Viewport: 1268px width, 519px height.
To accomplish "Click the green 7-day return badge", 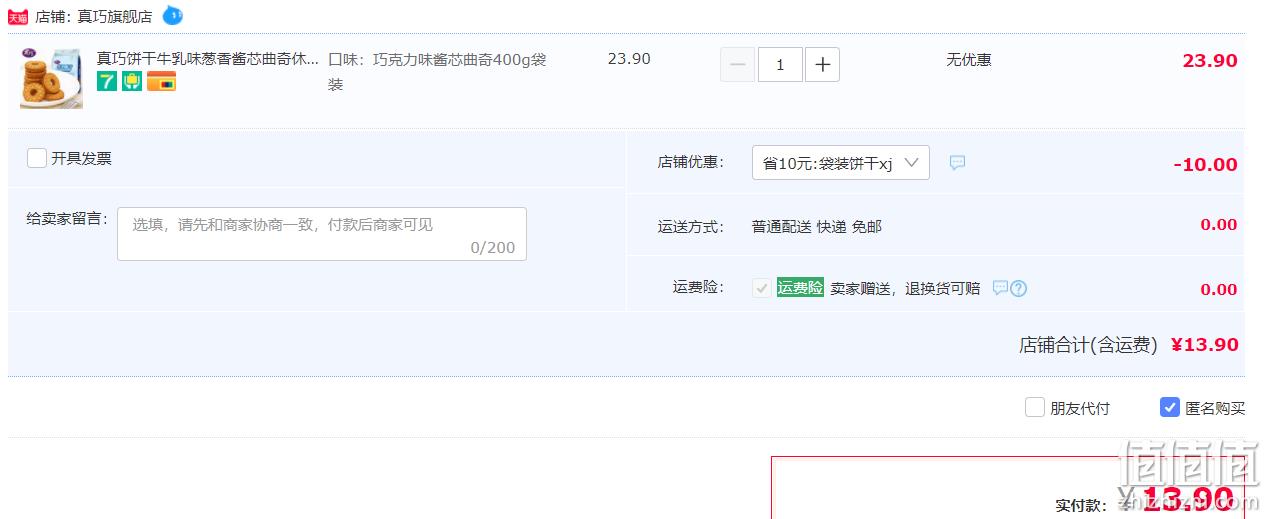I will [107, 82].
